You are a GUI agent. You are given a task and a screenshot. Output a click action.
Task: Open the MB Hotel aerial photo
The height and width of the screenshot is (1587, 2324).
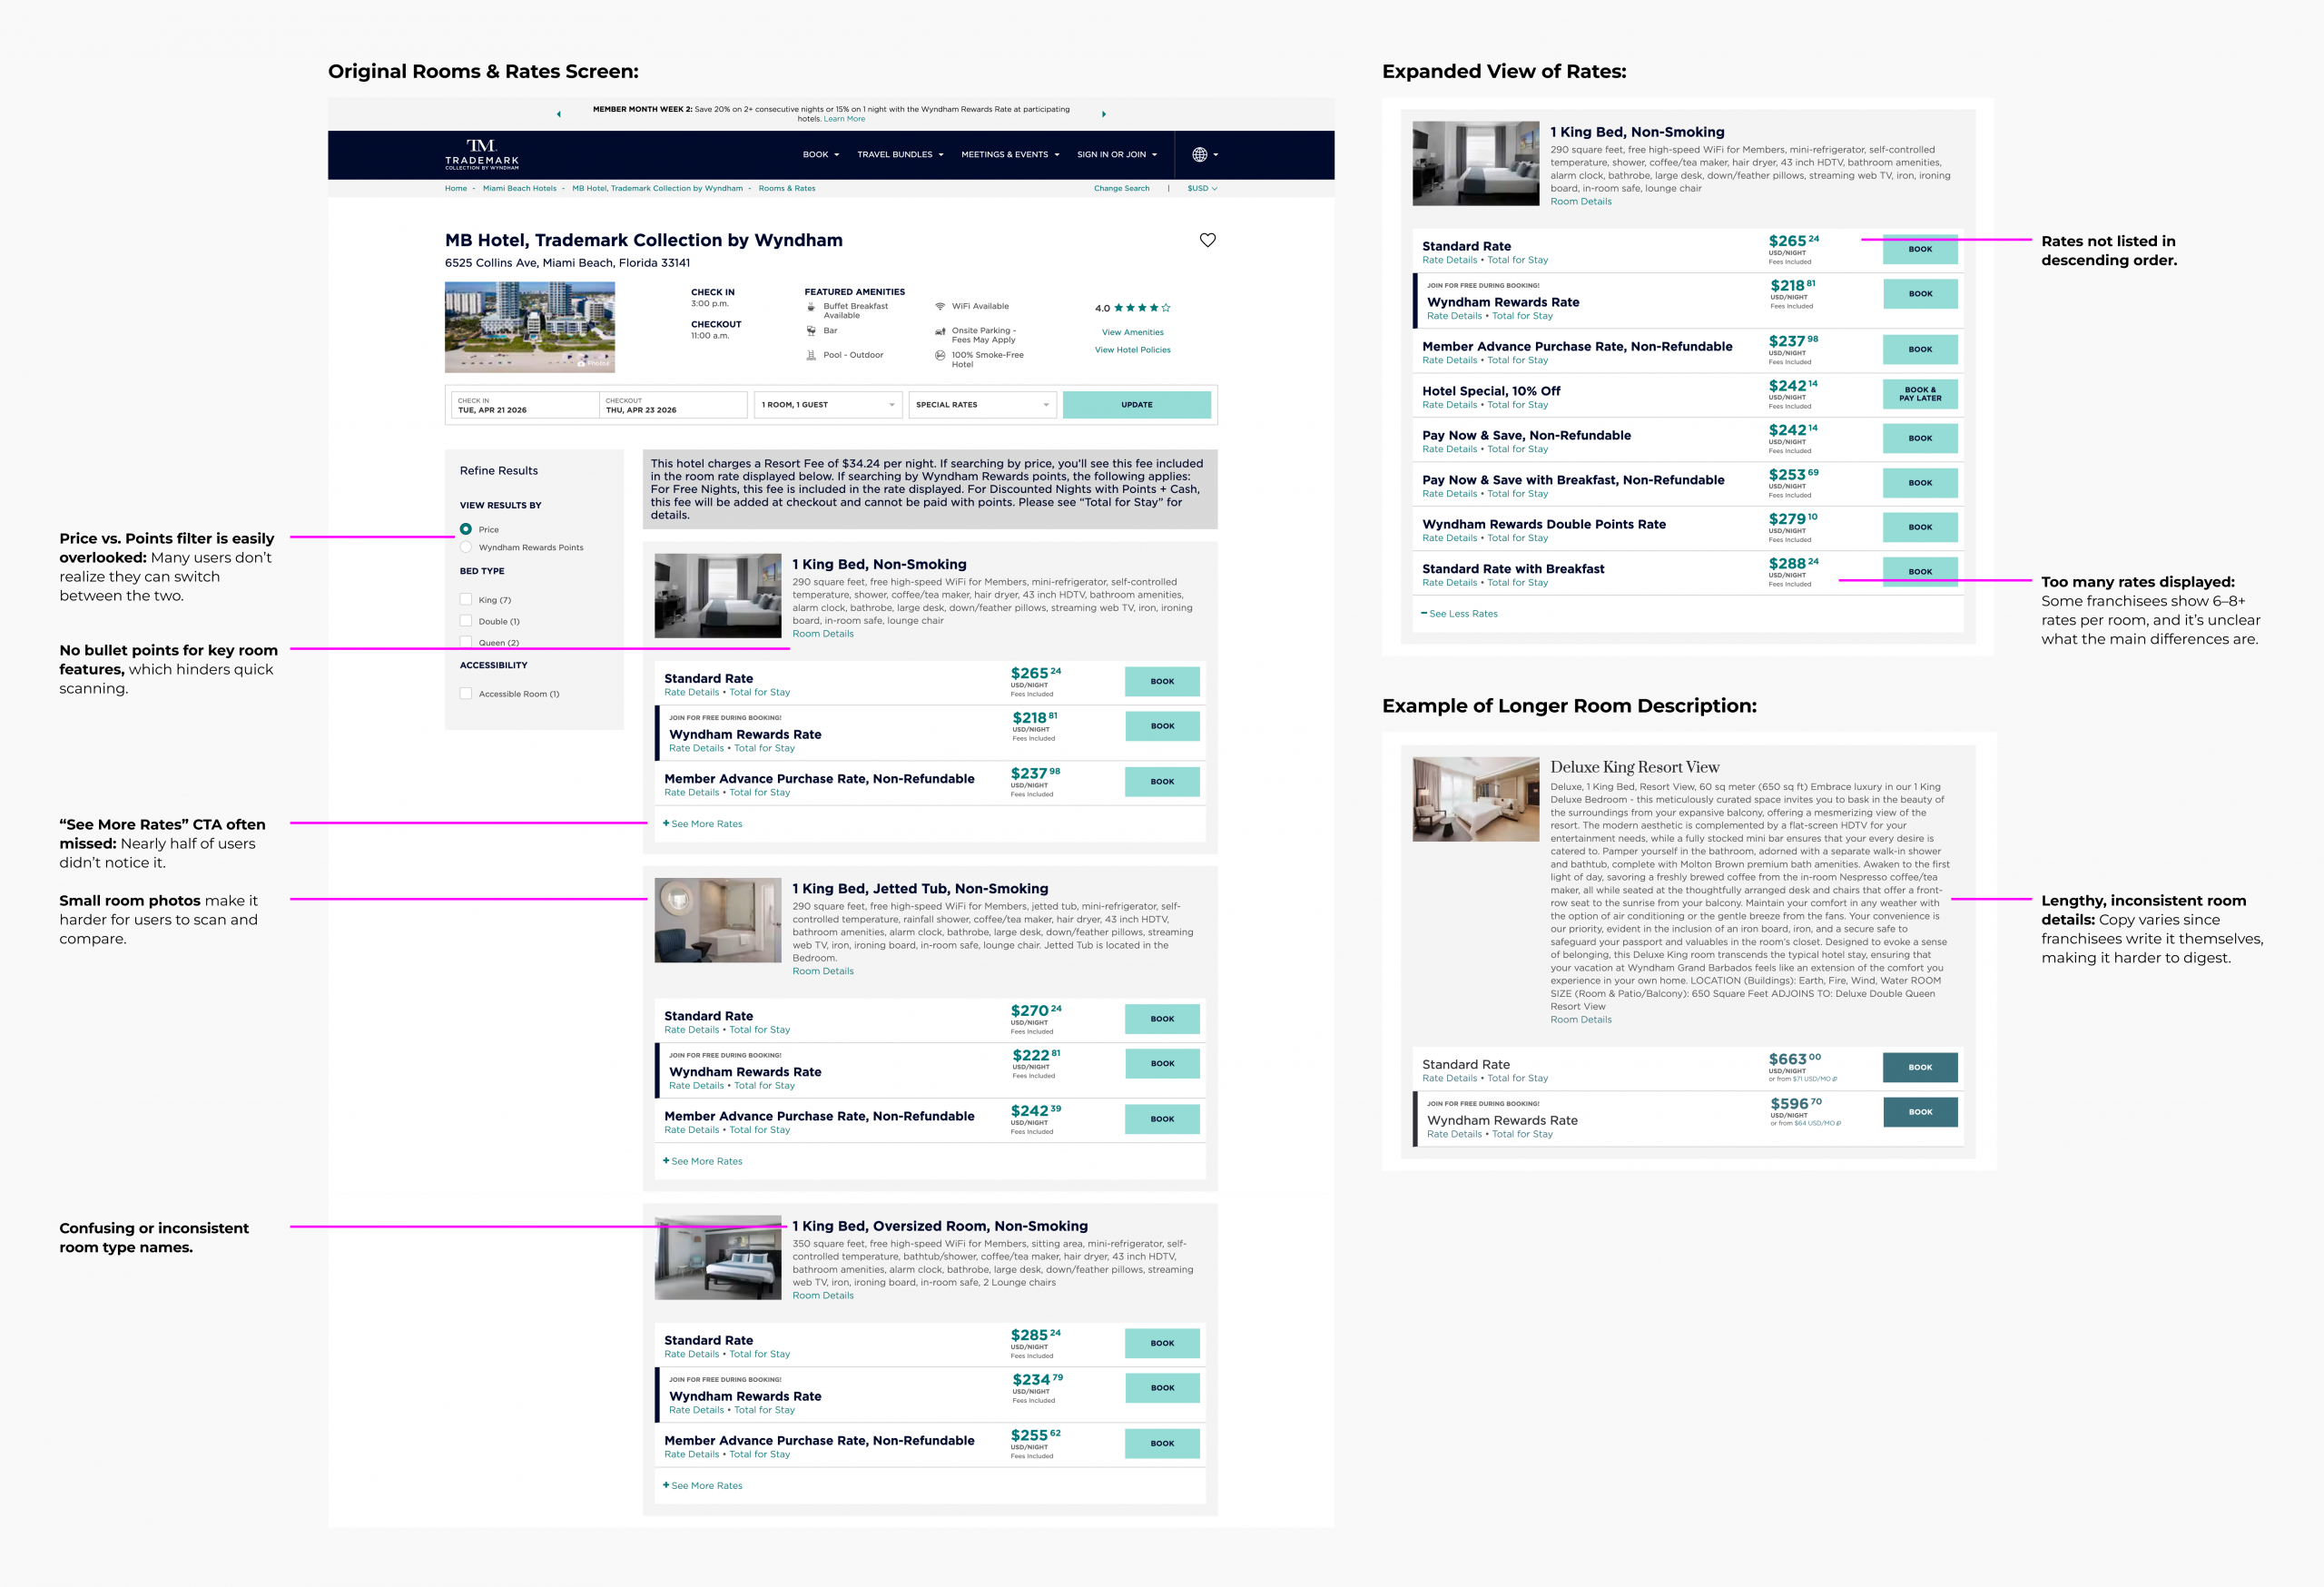530,327
